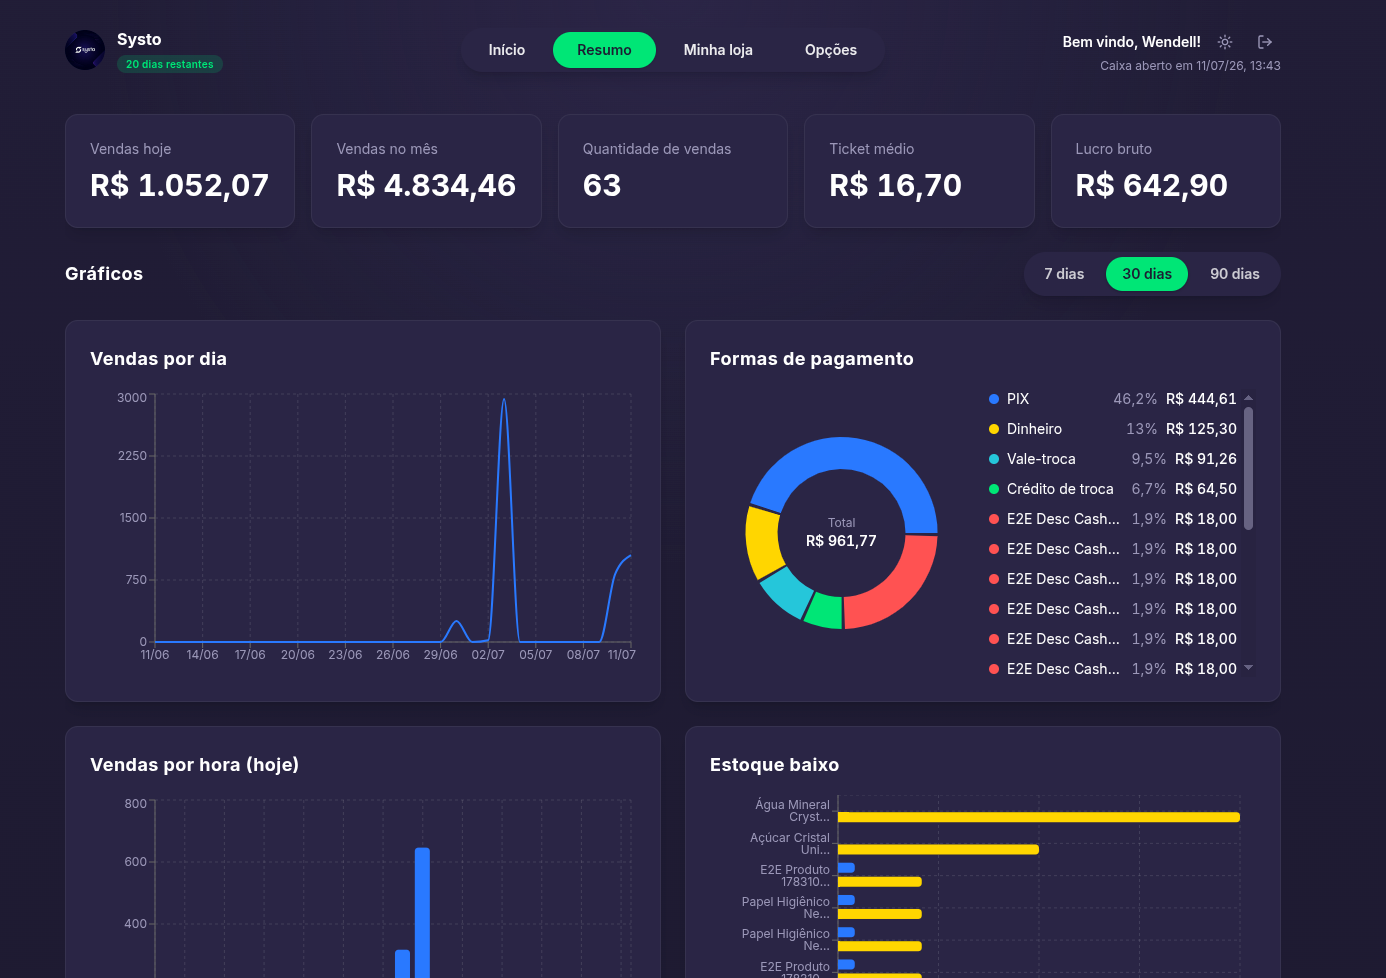Click the Lucro bruto card
Image resolution: width=1386 pixels, height=978 pixels.
1166,171
